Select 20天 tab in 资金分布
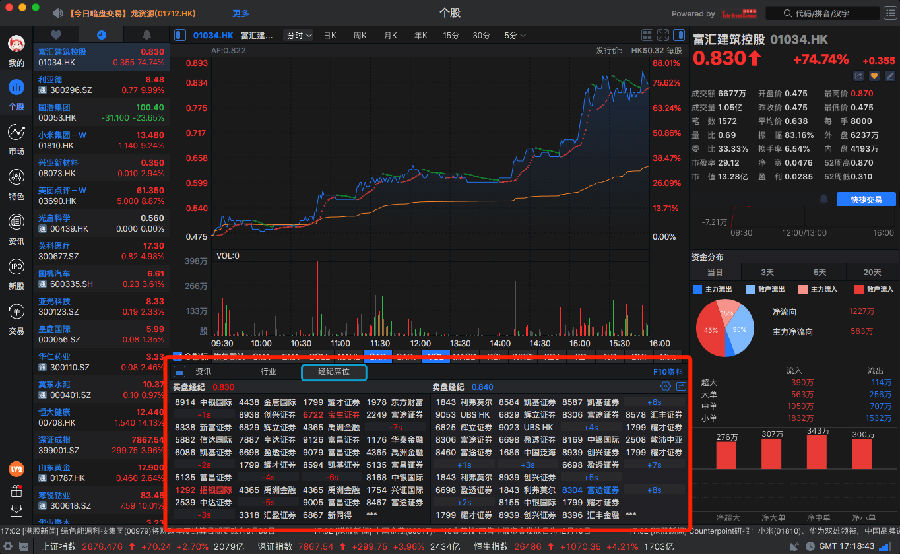 click(x=872, y=272)
